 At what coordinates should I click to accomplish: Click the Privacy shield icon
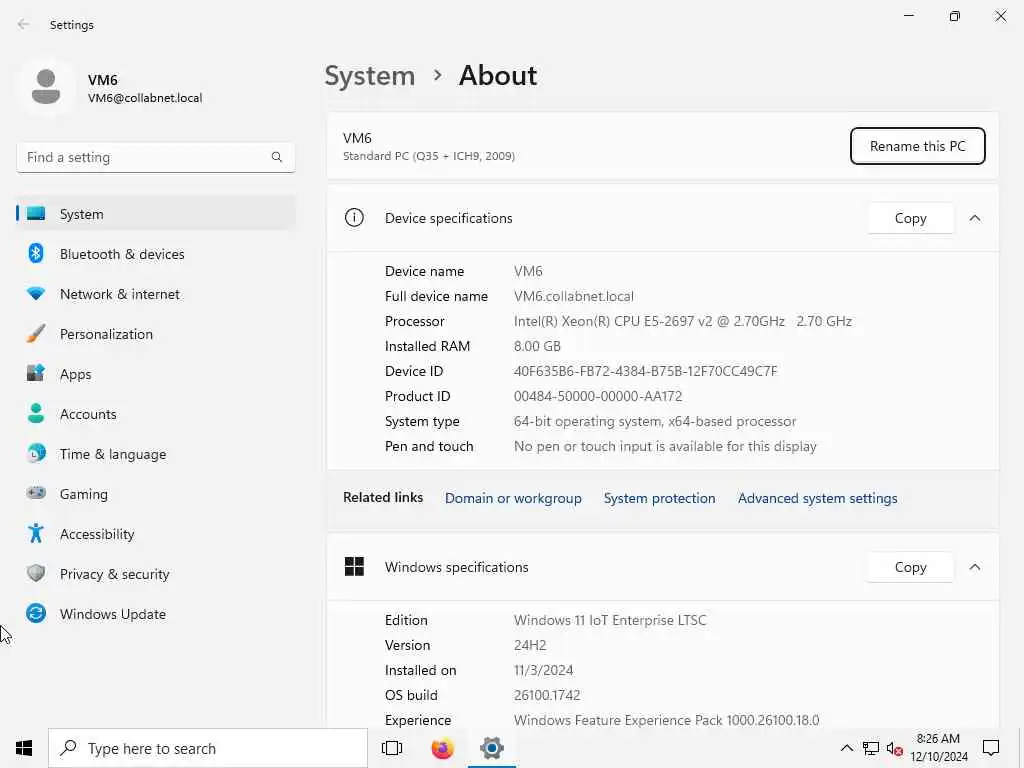[x=36, y=573]
